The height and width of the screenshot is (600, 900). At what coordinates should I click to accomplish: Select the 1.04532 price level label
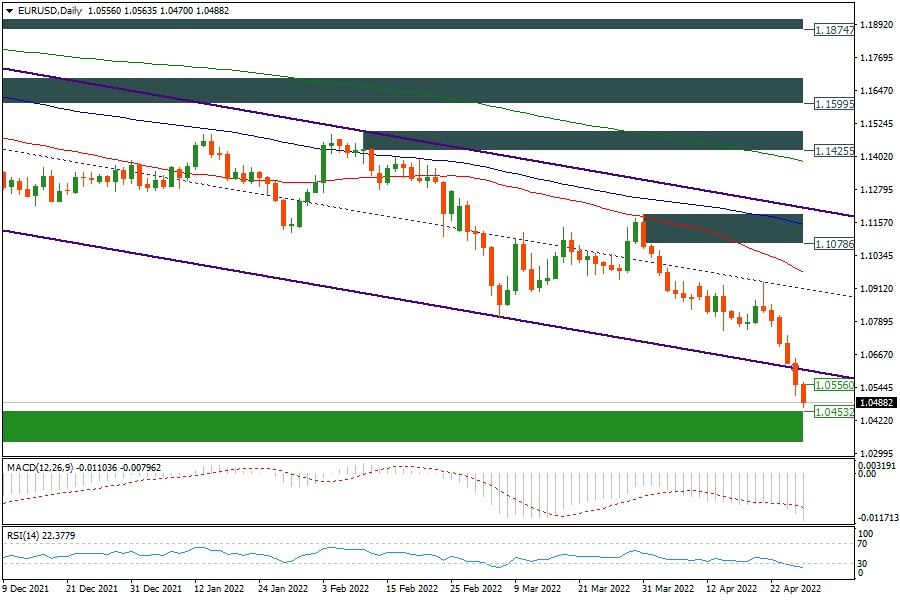(832, 411)
